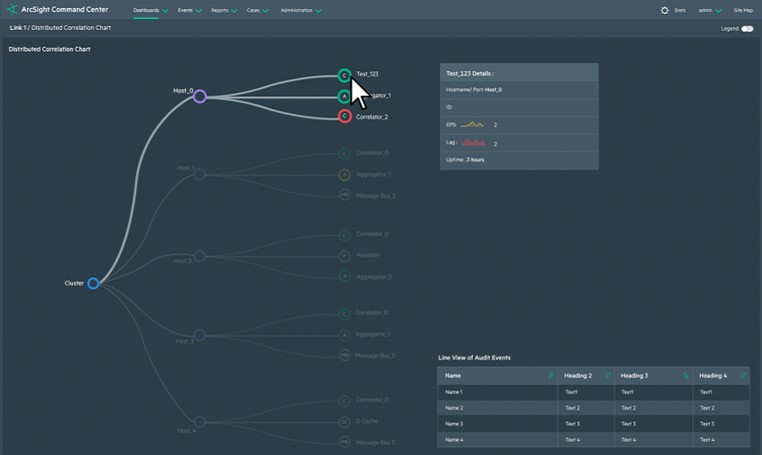
Task: Click the Aggregator_1 node under Host_0
Action: click(x=344, y=96)
